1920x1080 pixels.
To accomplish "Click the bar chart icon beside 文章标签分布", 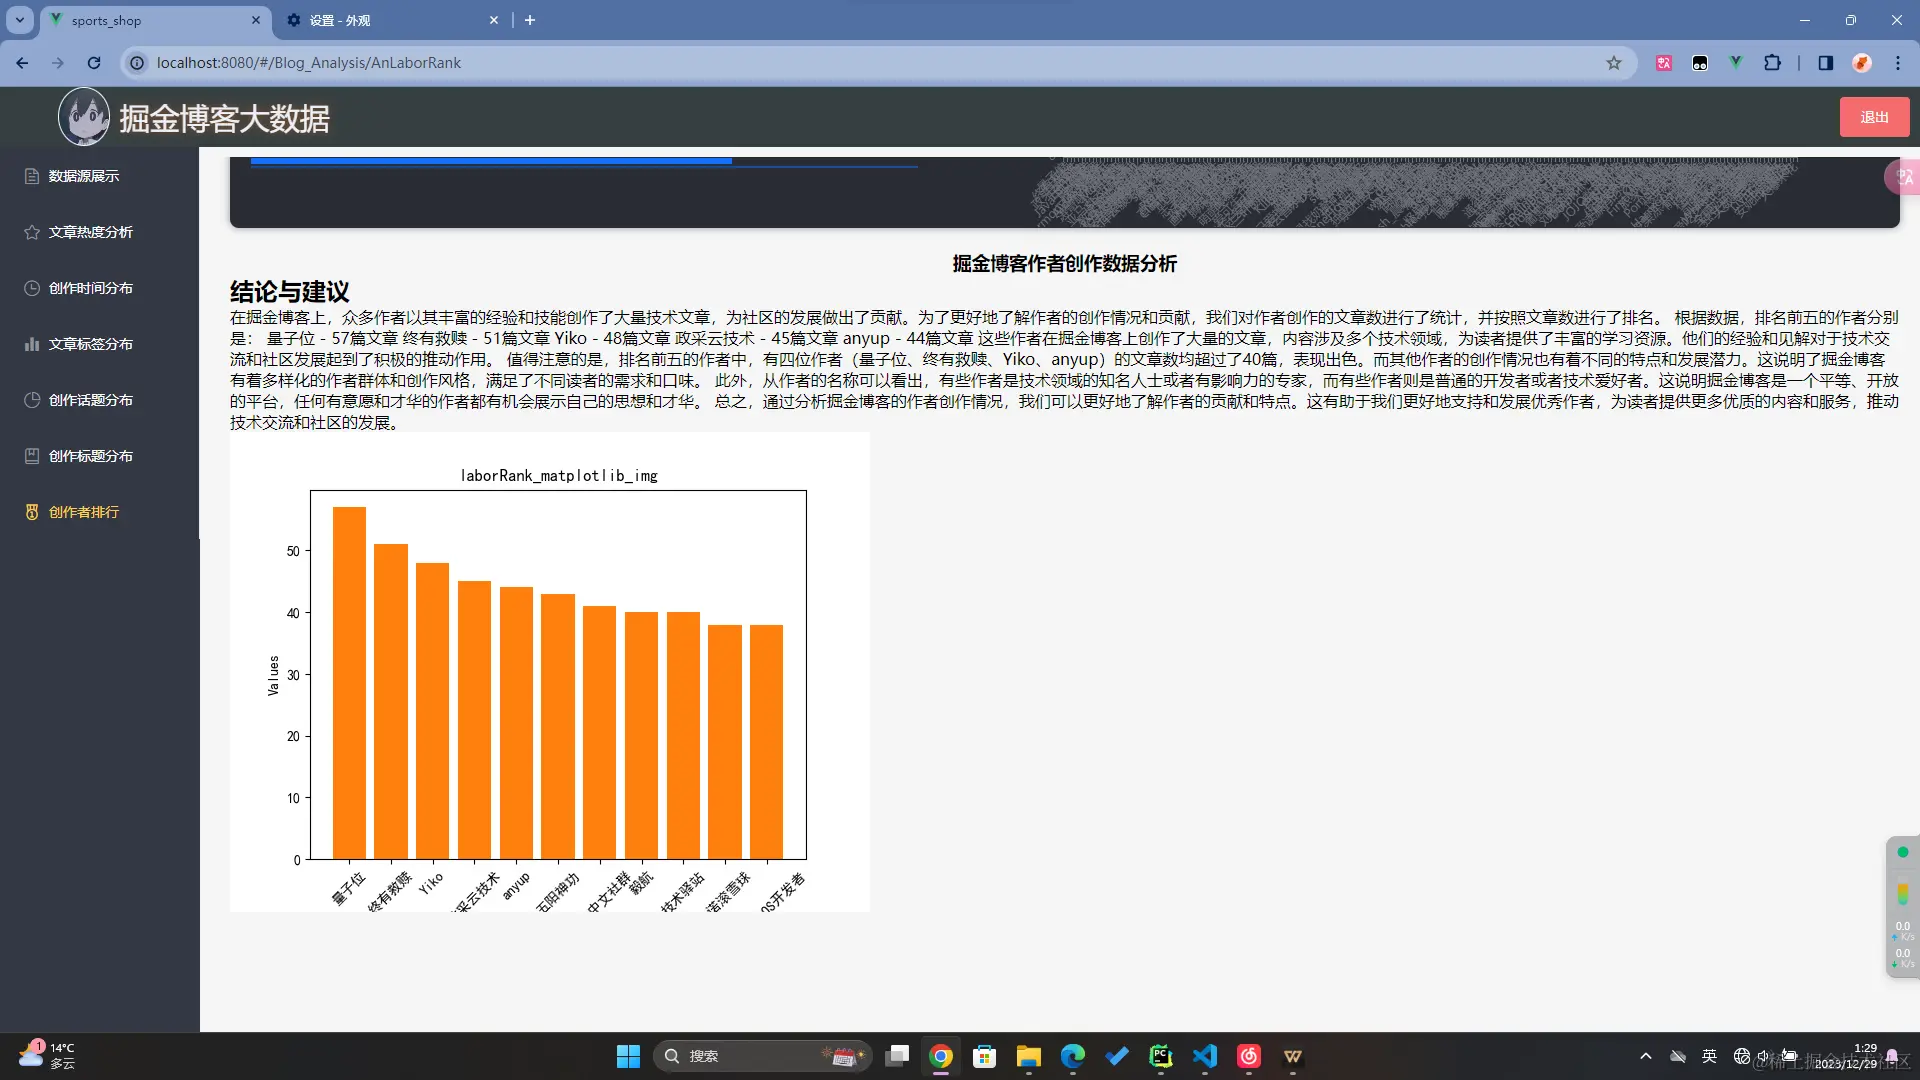I will click(x=32, y=344).
